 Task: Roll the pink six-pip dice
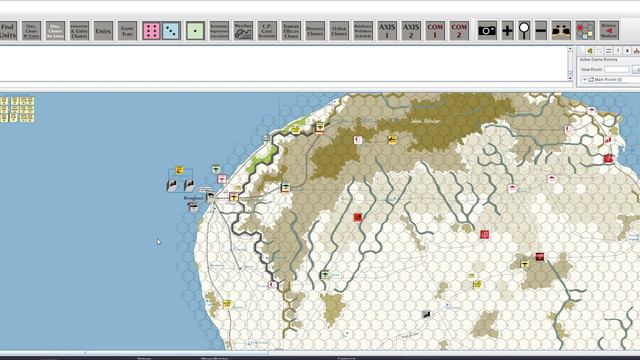[151, 31]
